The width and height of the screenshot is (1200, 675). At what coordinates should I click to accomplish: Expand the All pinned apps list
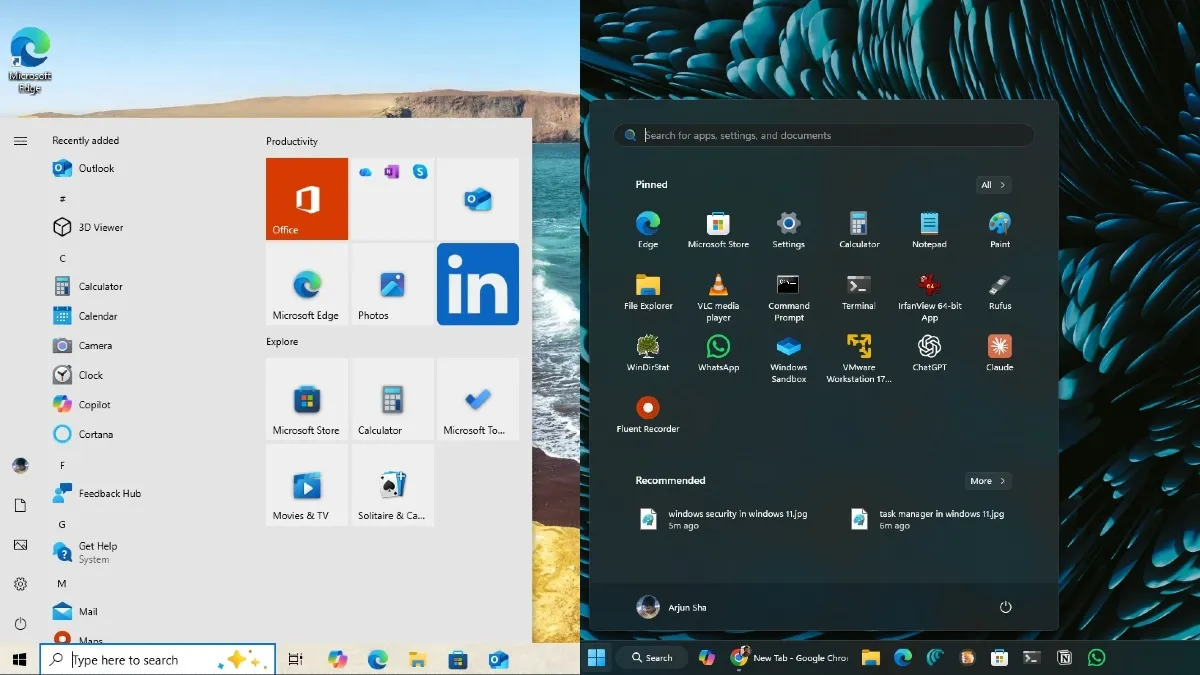993,185
